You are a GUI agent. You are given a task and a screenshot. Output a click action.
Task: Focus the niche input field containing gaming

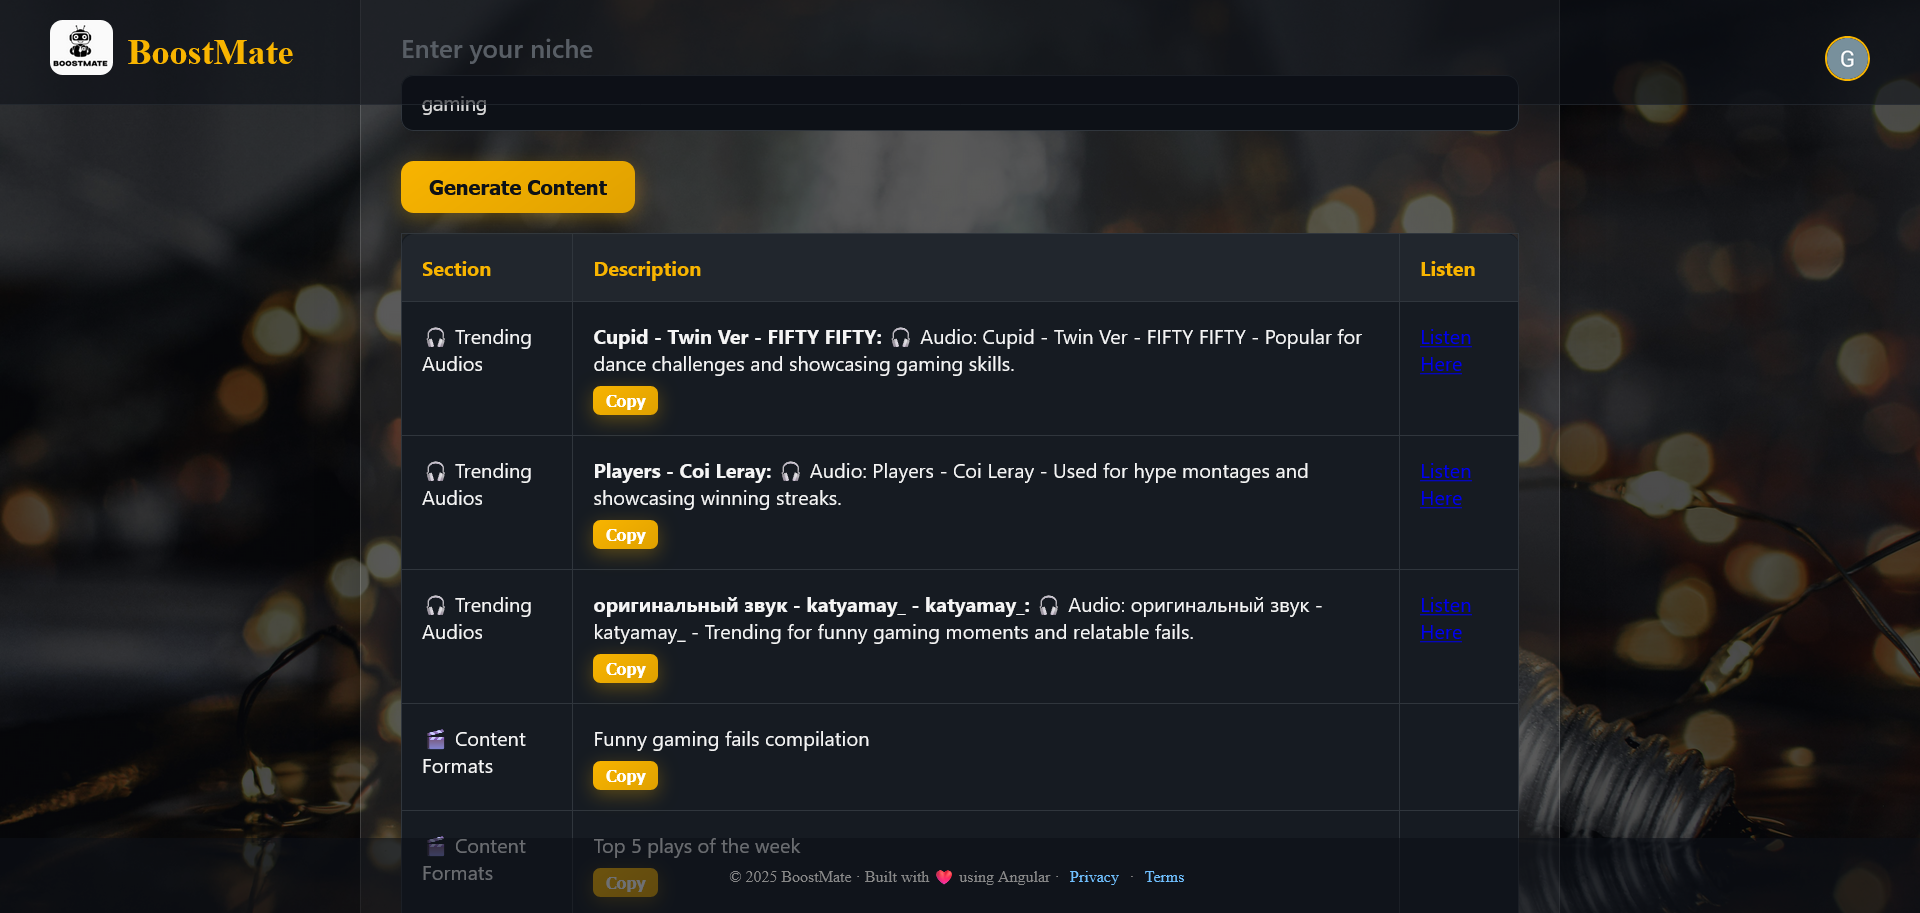coord(959,103)
